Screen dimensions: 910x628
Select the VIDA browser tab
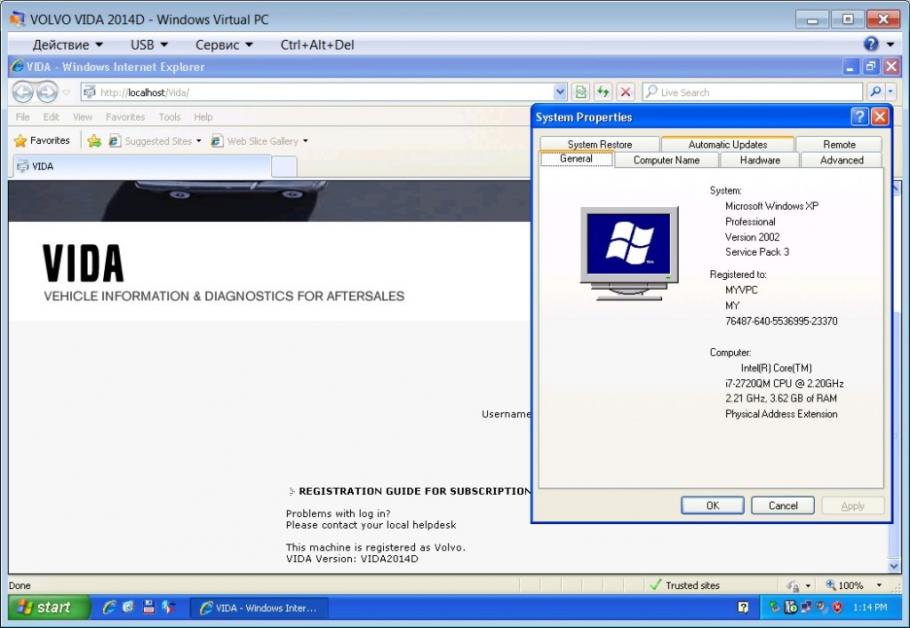142,167
